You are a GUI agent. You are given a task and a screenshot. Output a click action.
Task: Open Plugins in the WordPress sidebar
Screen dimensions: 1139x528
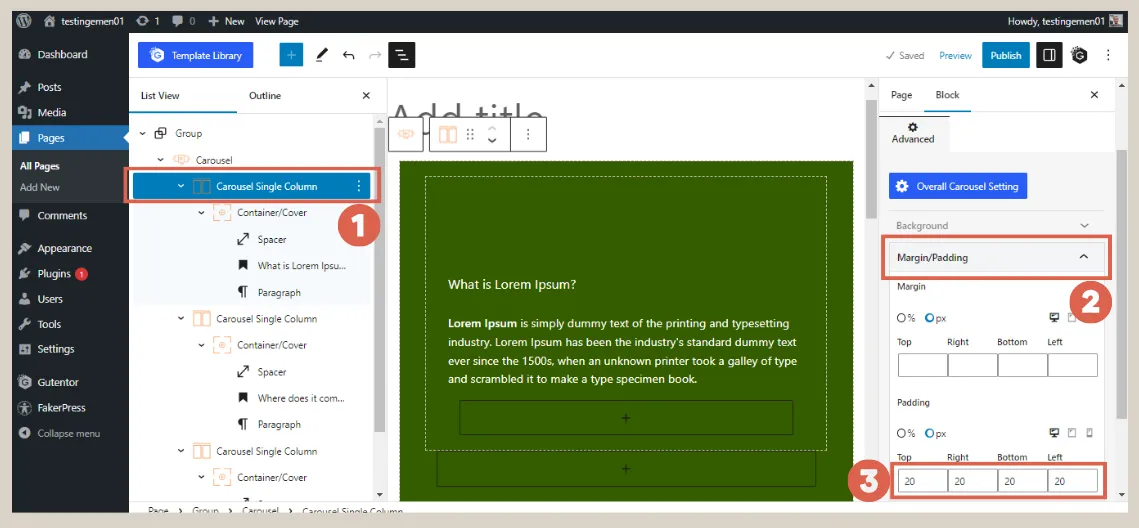[54, 273]
